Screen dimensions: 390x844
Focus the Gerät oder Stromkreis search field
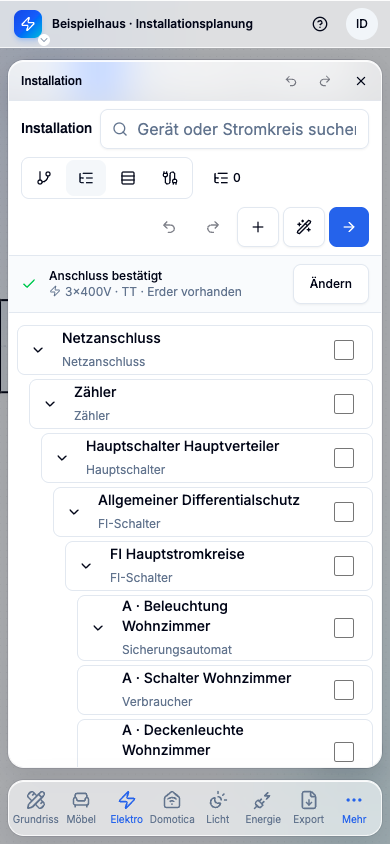235,129
